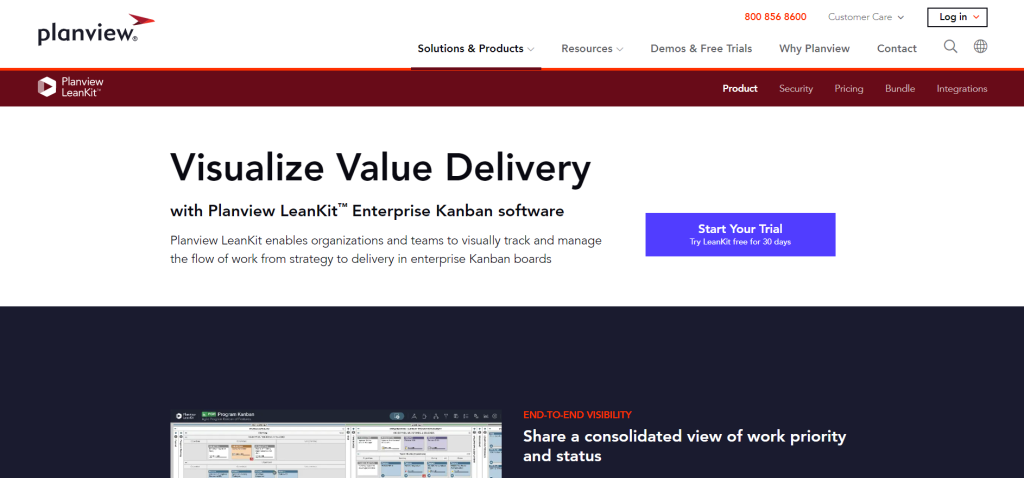Open the Contact page
Image resolution: width=1024 pixels, height=478 pixels.
[897, 48]
